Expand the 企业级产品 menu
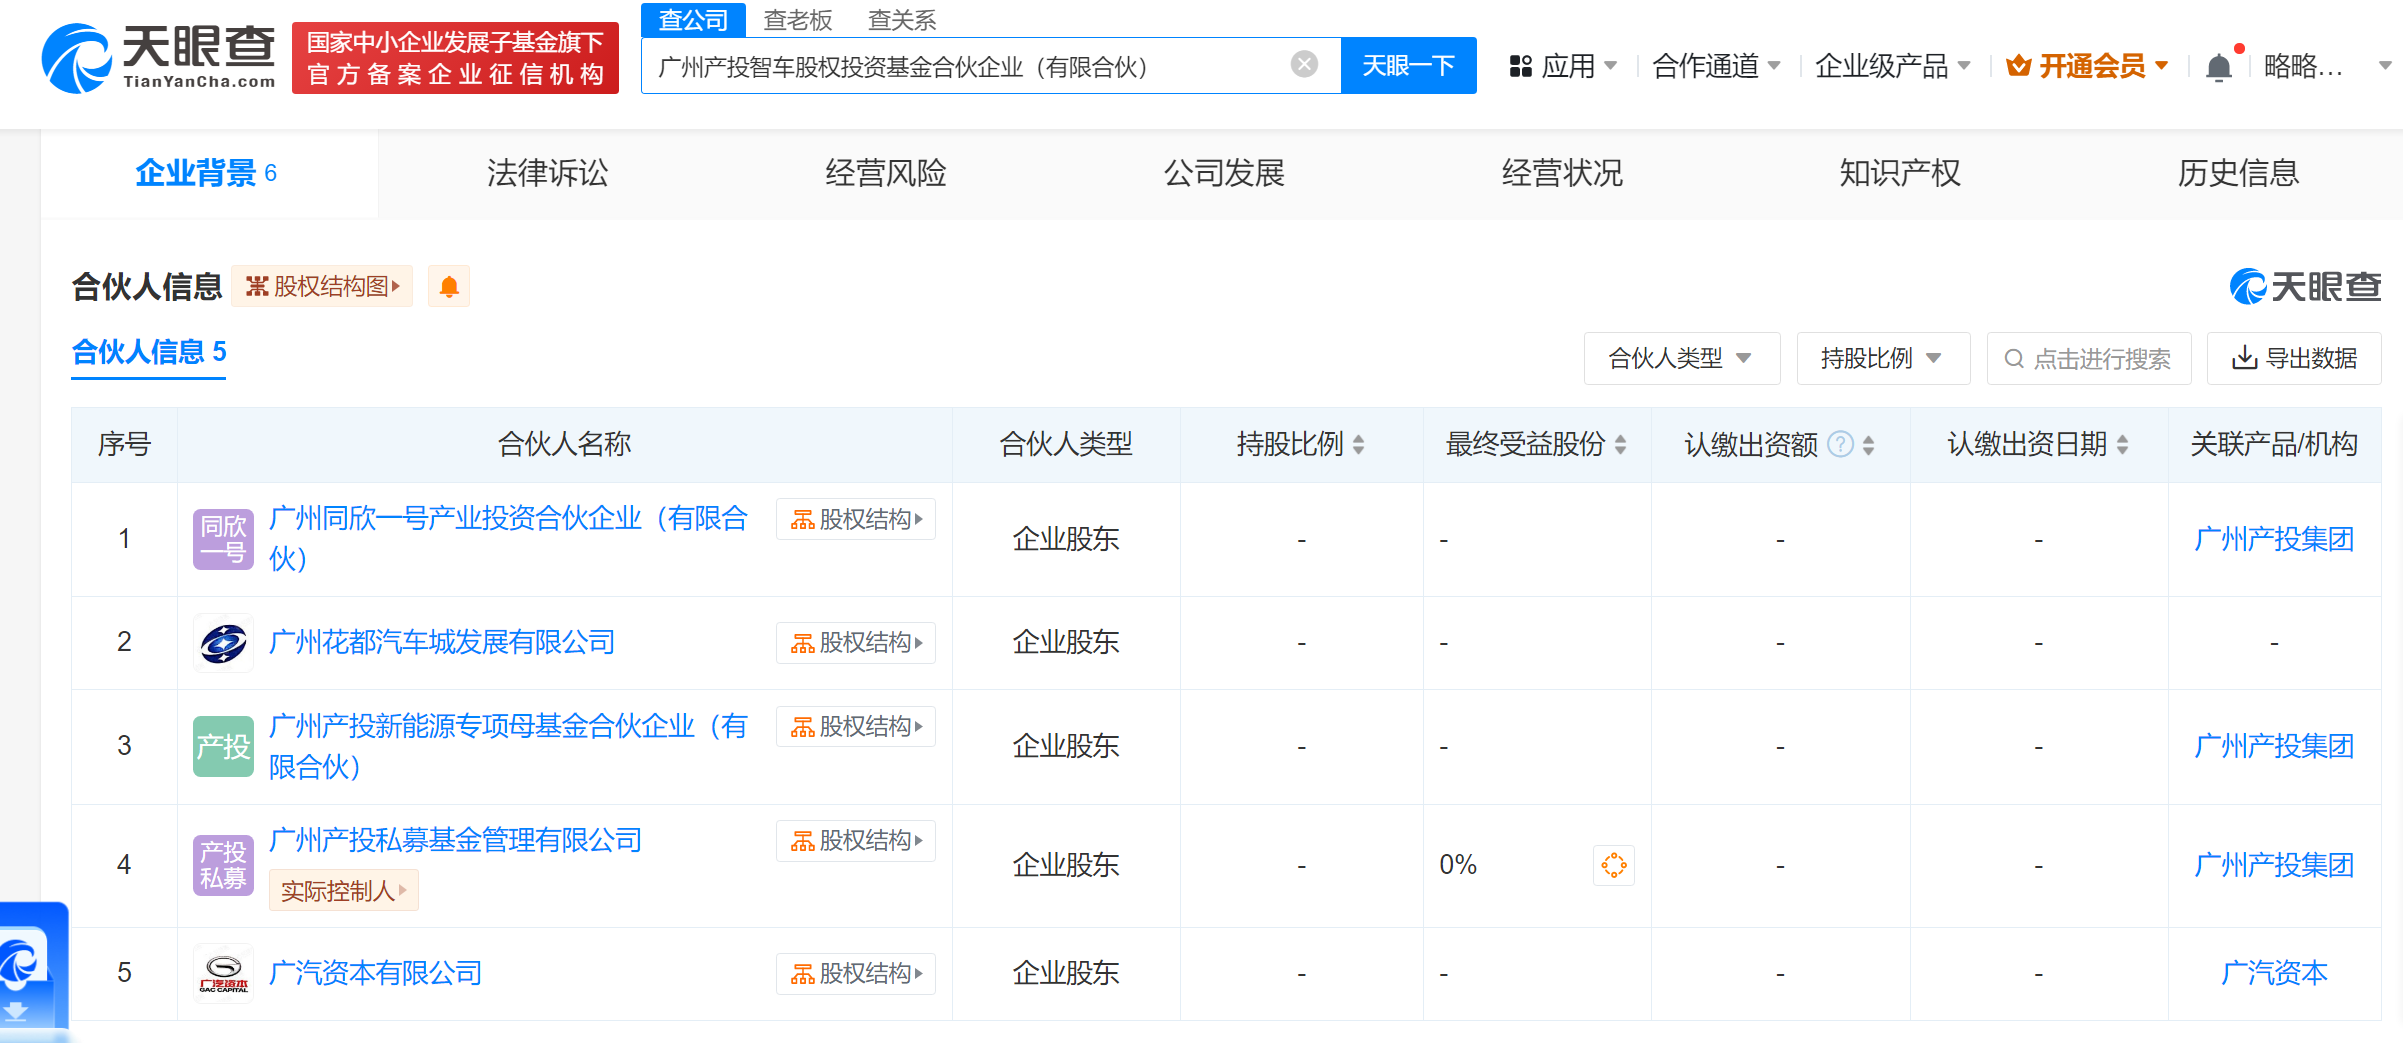The width and height of the screenshot is (2403, 1043). [1893, 66]
